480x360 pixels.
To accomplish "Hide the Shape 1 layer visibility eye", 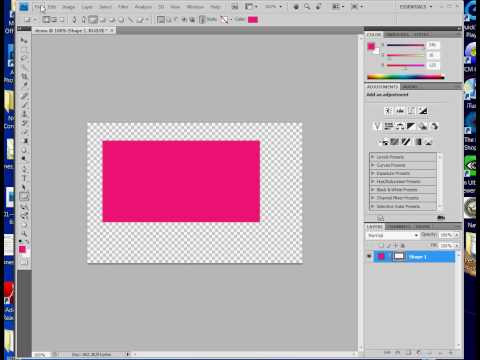I will pos(369,256).
